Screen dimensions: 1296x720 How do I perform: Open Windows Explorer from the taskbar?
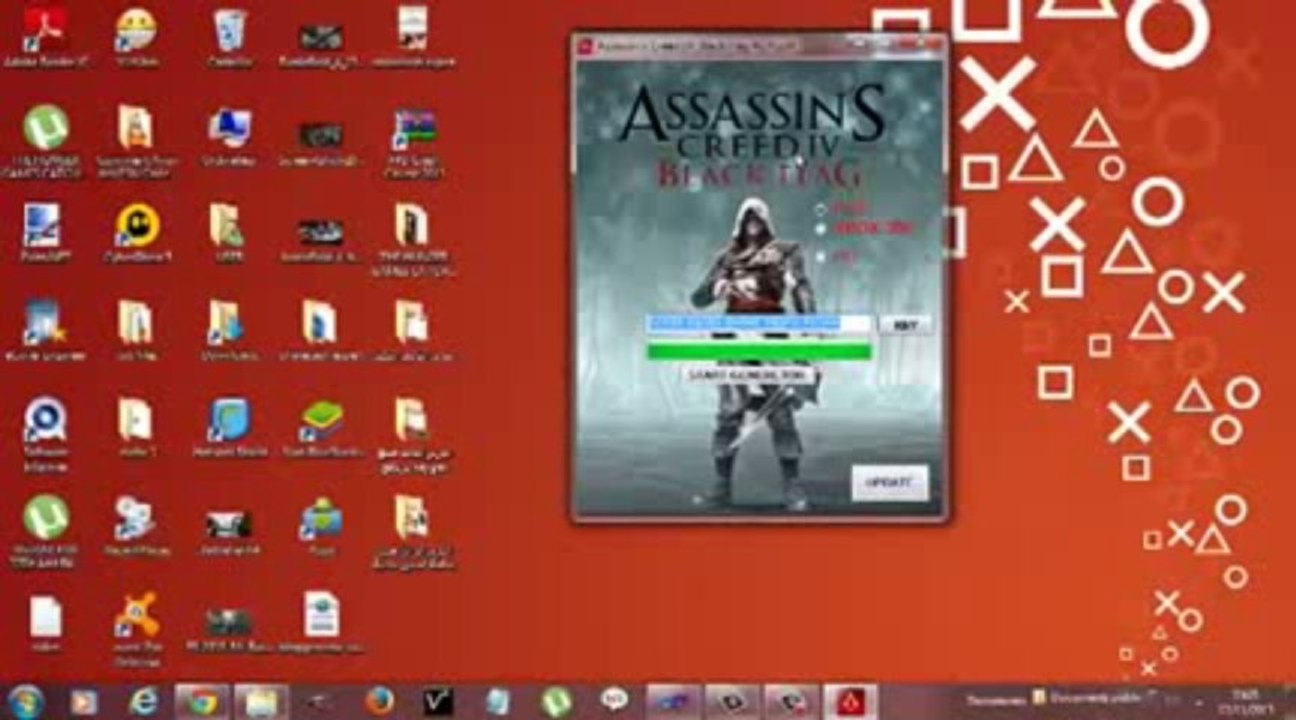[262, 702]
